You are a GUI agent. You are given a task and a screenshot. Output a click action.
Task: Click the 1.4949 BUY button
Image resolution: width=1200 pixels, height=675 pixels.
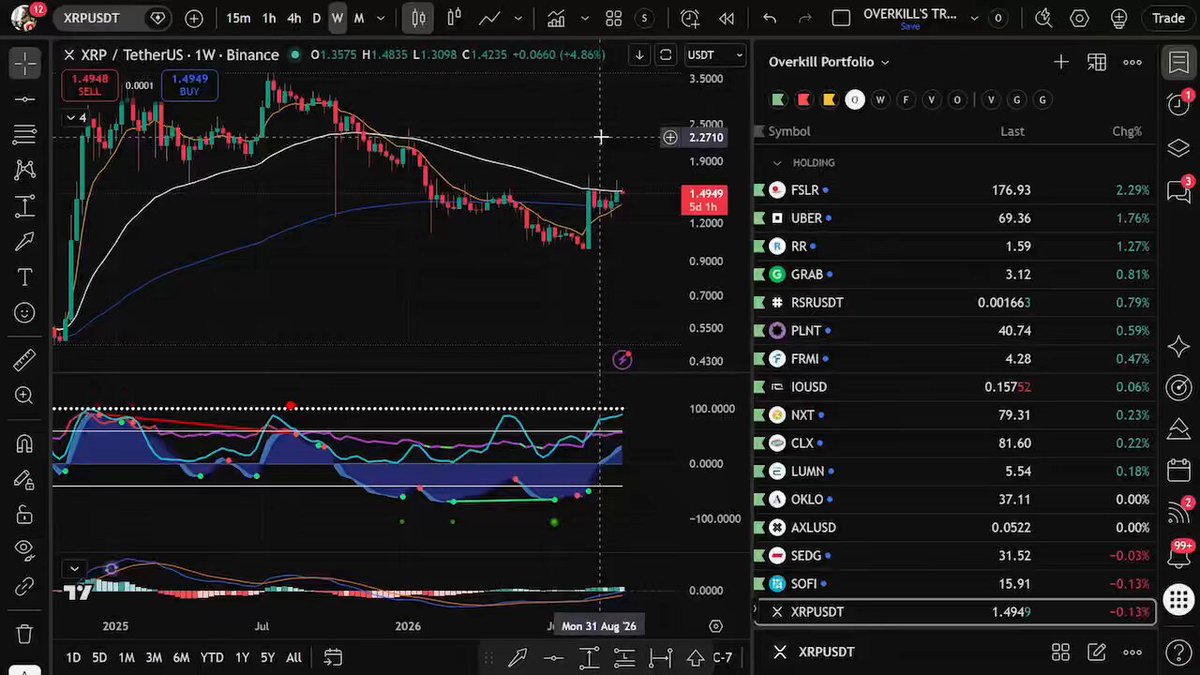190,85
